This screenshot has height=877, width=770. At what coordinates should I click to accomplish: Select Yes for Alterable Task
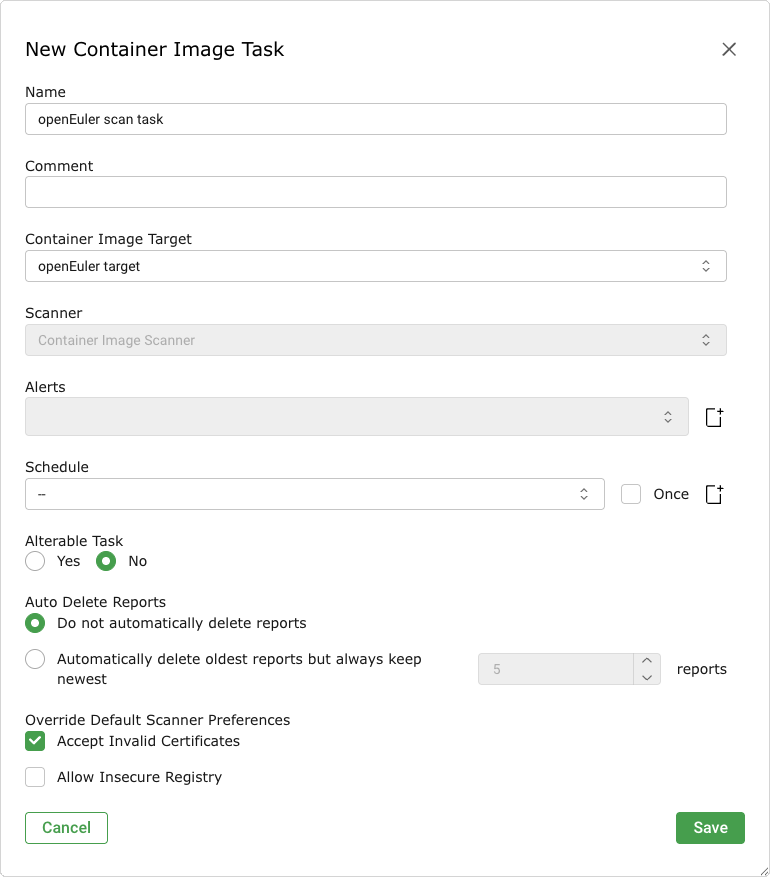click(35, 561)
